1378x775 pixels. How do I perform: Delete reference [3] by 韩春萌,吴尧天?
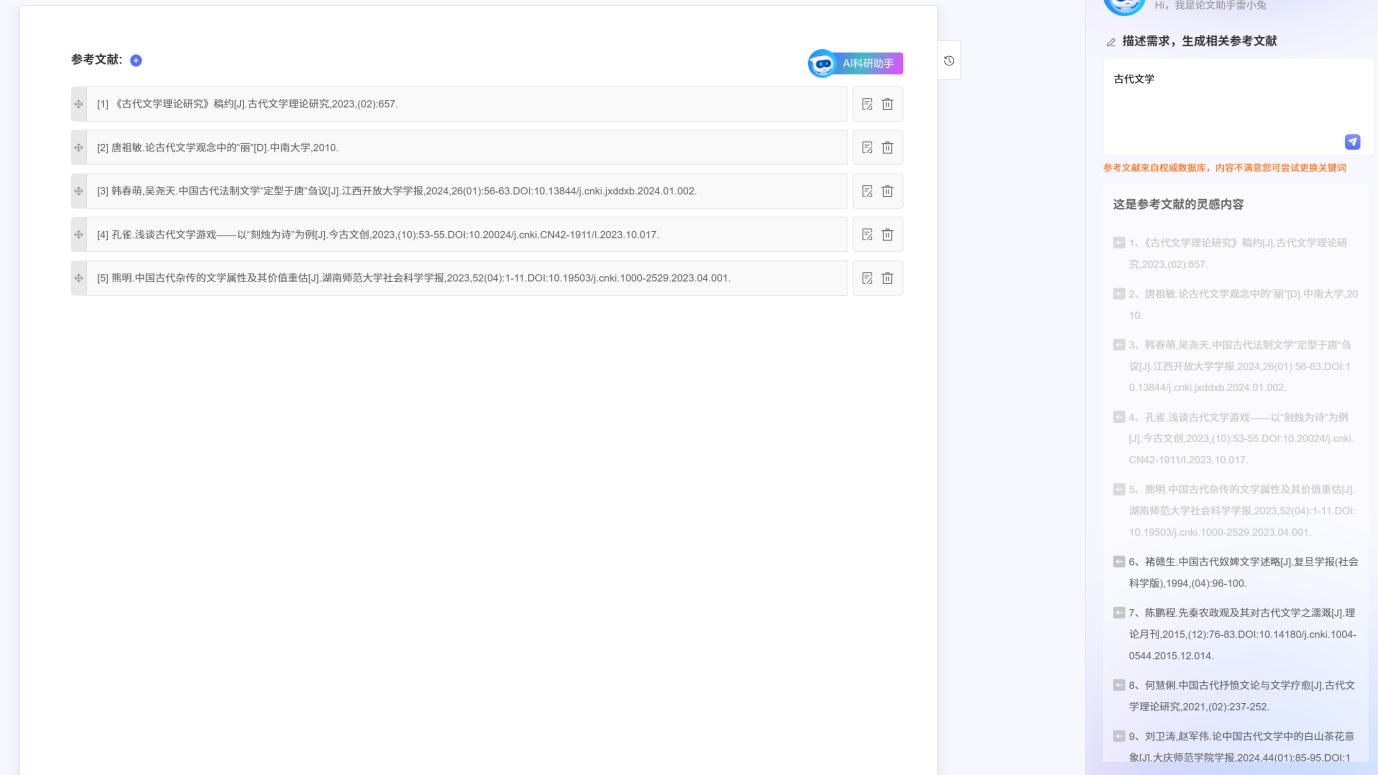[887, 191]
